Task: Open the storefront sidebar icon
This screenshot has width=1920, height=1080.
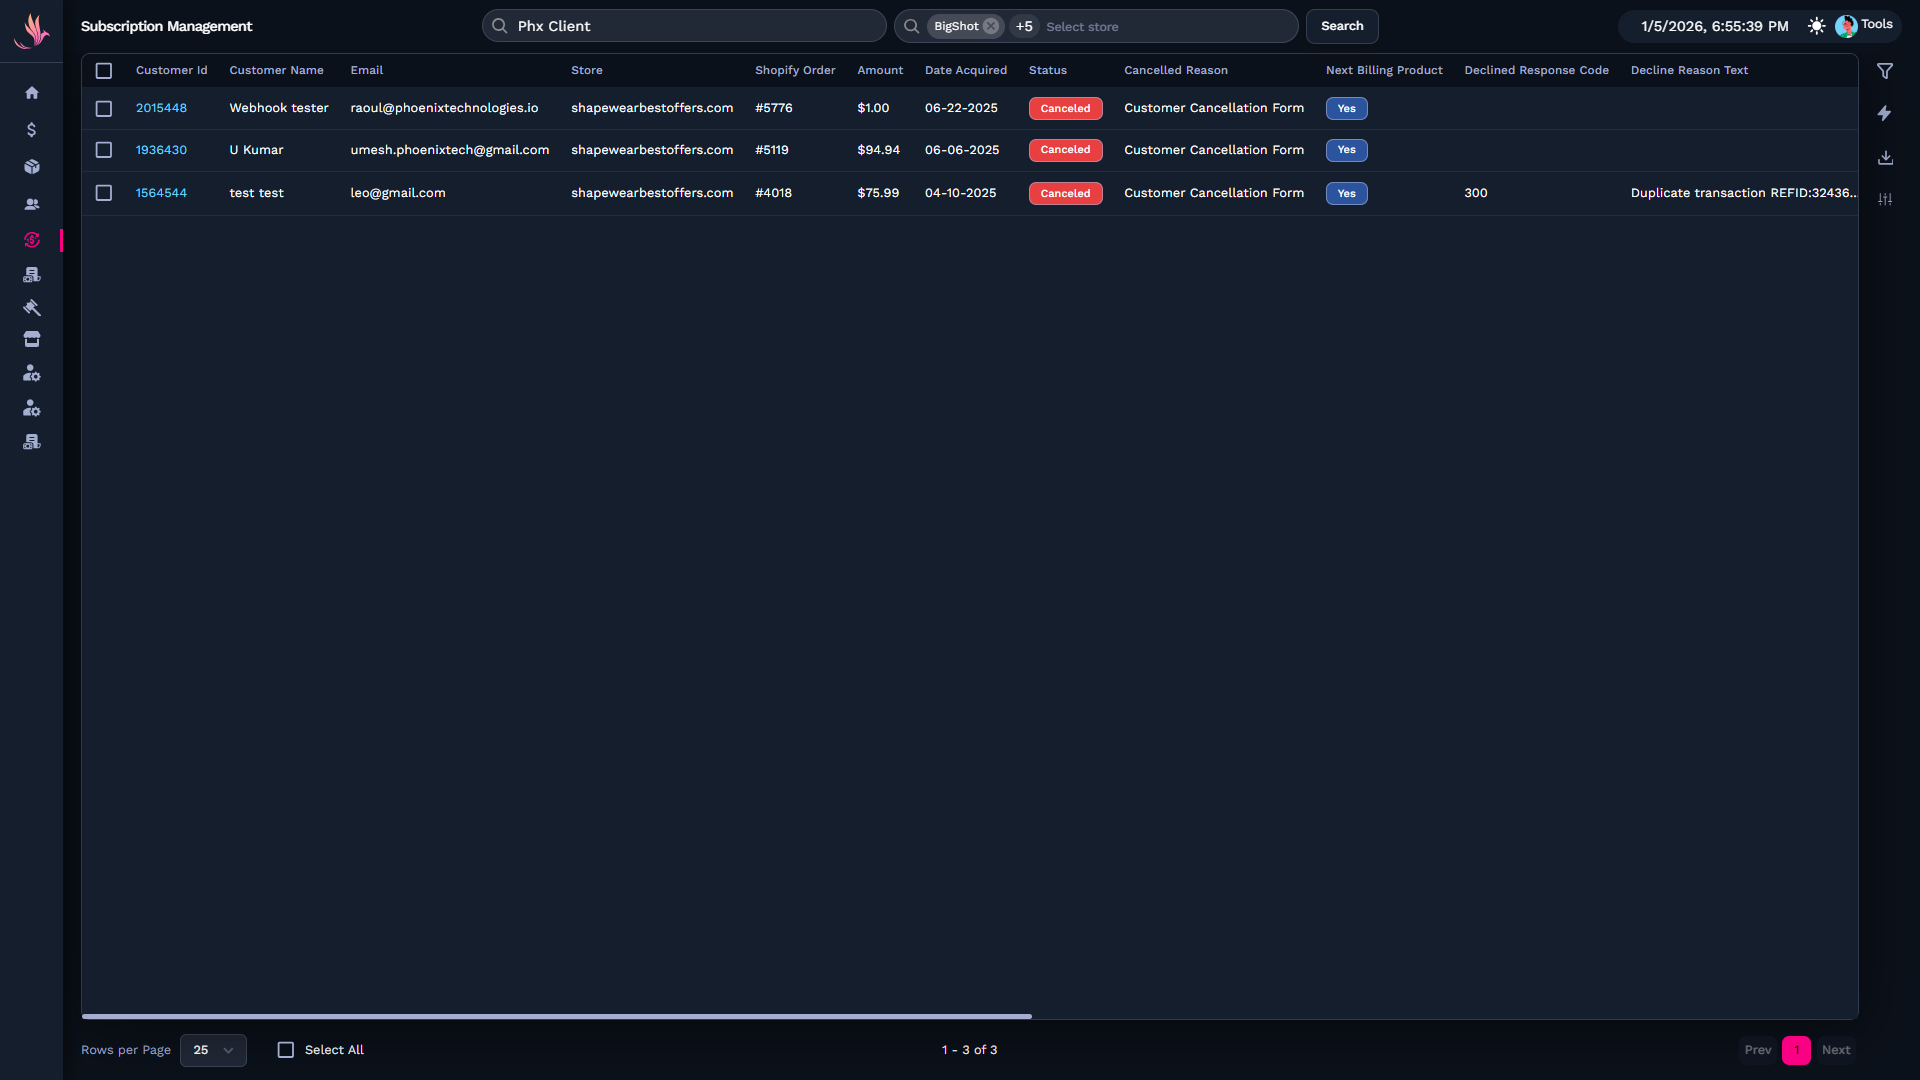Action: tap(32, 340)
